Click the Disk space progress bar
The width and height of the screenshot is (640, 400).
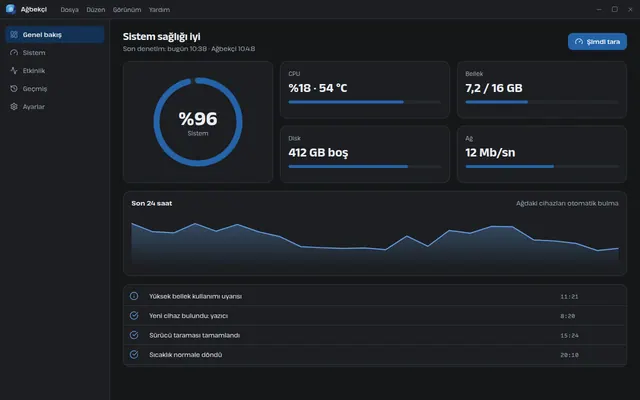(x=364, y=167)
